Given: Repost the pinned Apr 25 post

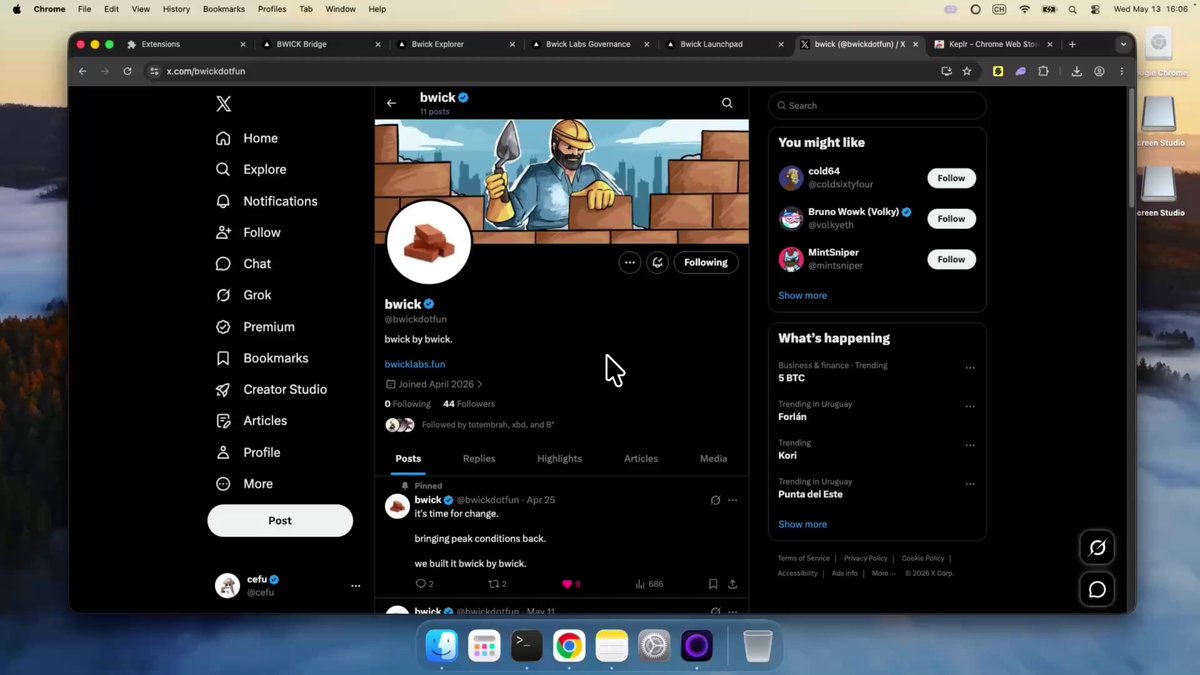Looking at the screenshot, I should pos(497,584).
